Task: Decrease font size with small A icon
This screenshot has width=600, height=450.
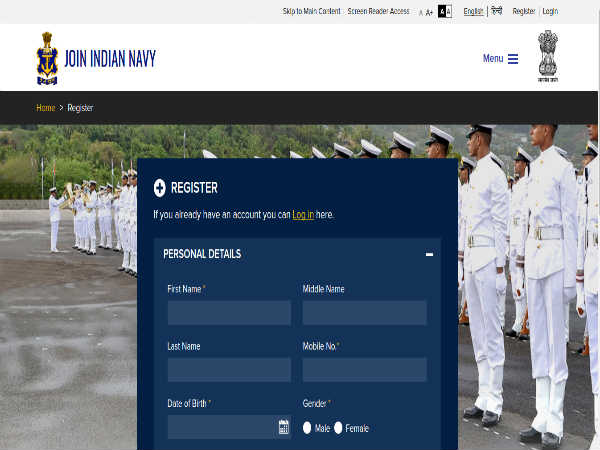Action: [x=421, y=13]
